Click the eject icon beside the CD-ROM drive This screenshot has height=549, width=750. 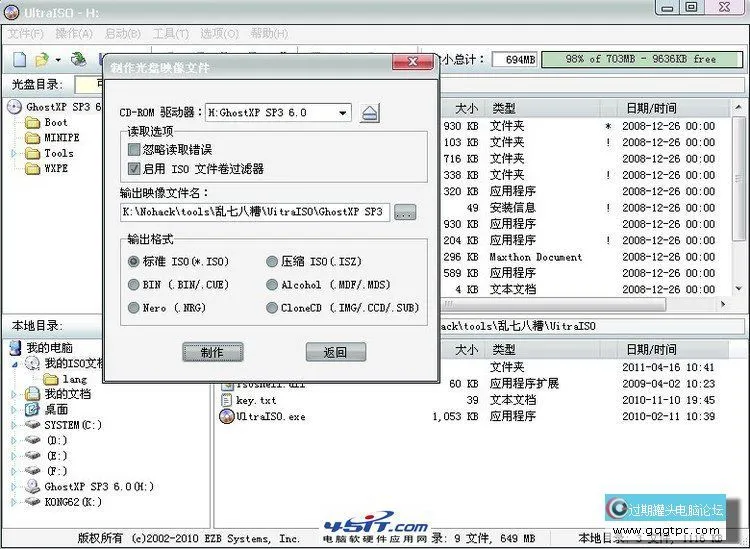click(x=370, y=113)
